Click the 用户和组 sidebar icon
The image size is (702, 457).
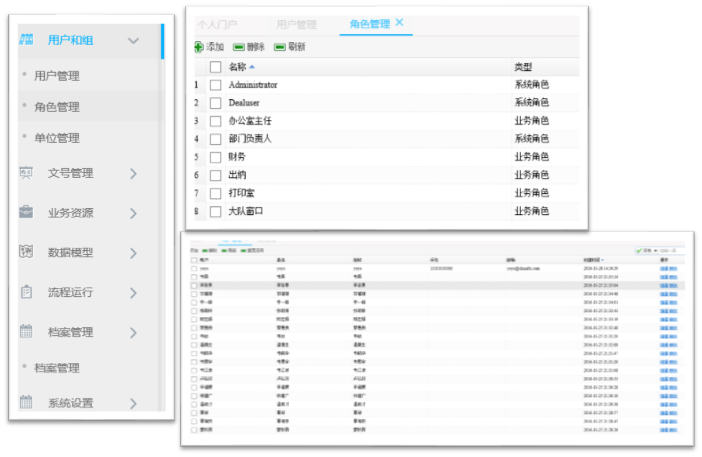click(26, 40)
